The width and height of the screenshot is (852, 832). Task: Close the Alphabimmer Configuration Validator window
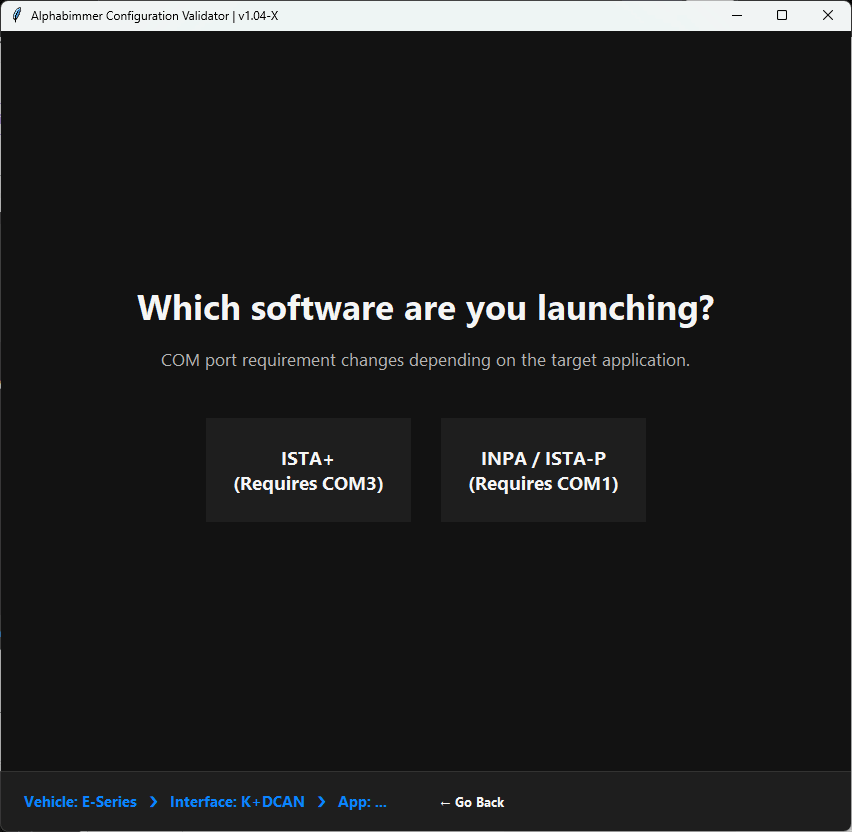828,15
